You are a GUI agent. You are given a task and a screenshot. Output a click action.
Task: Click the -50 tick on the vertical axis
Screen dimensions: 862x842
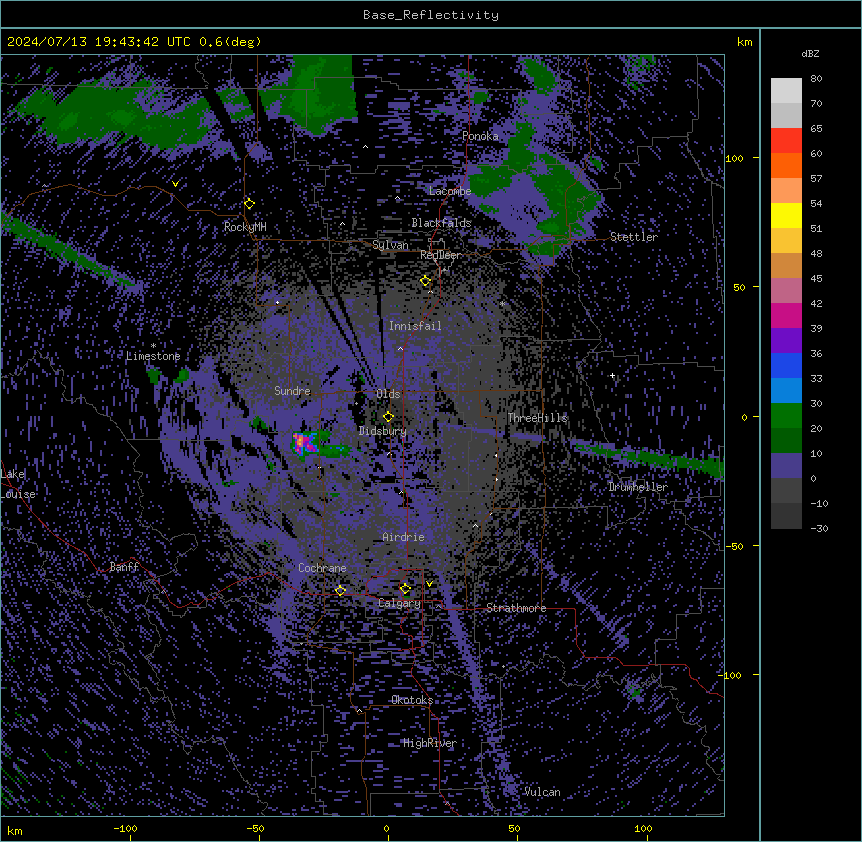pos(734,546)
